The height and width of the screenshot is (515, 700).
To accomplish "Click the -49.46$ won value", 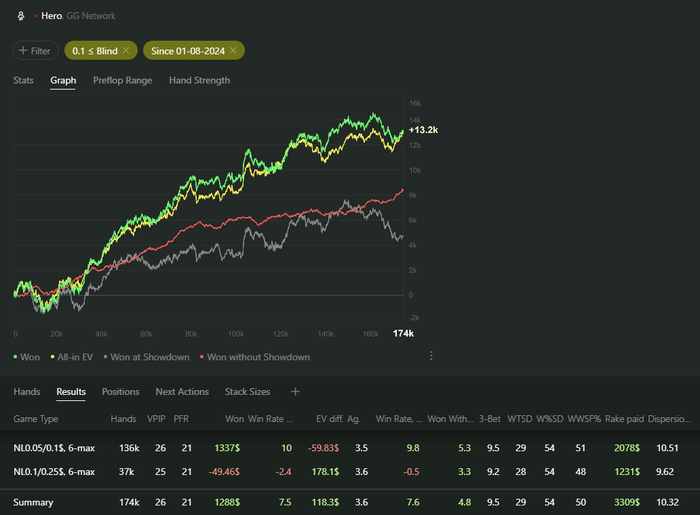I will [x=224, y=472].
